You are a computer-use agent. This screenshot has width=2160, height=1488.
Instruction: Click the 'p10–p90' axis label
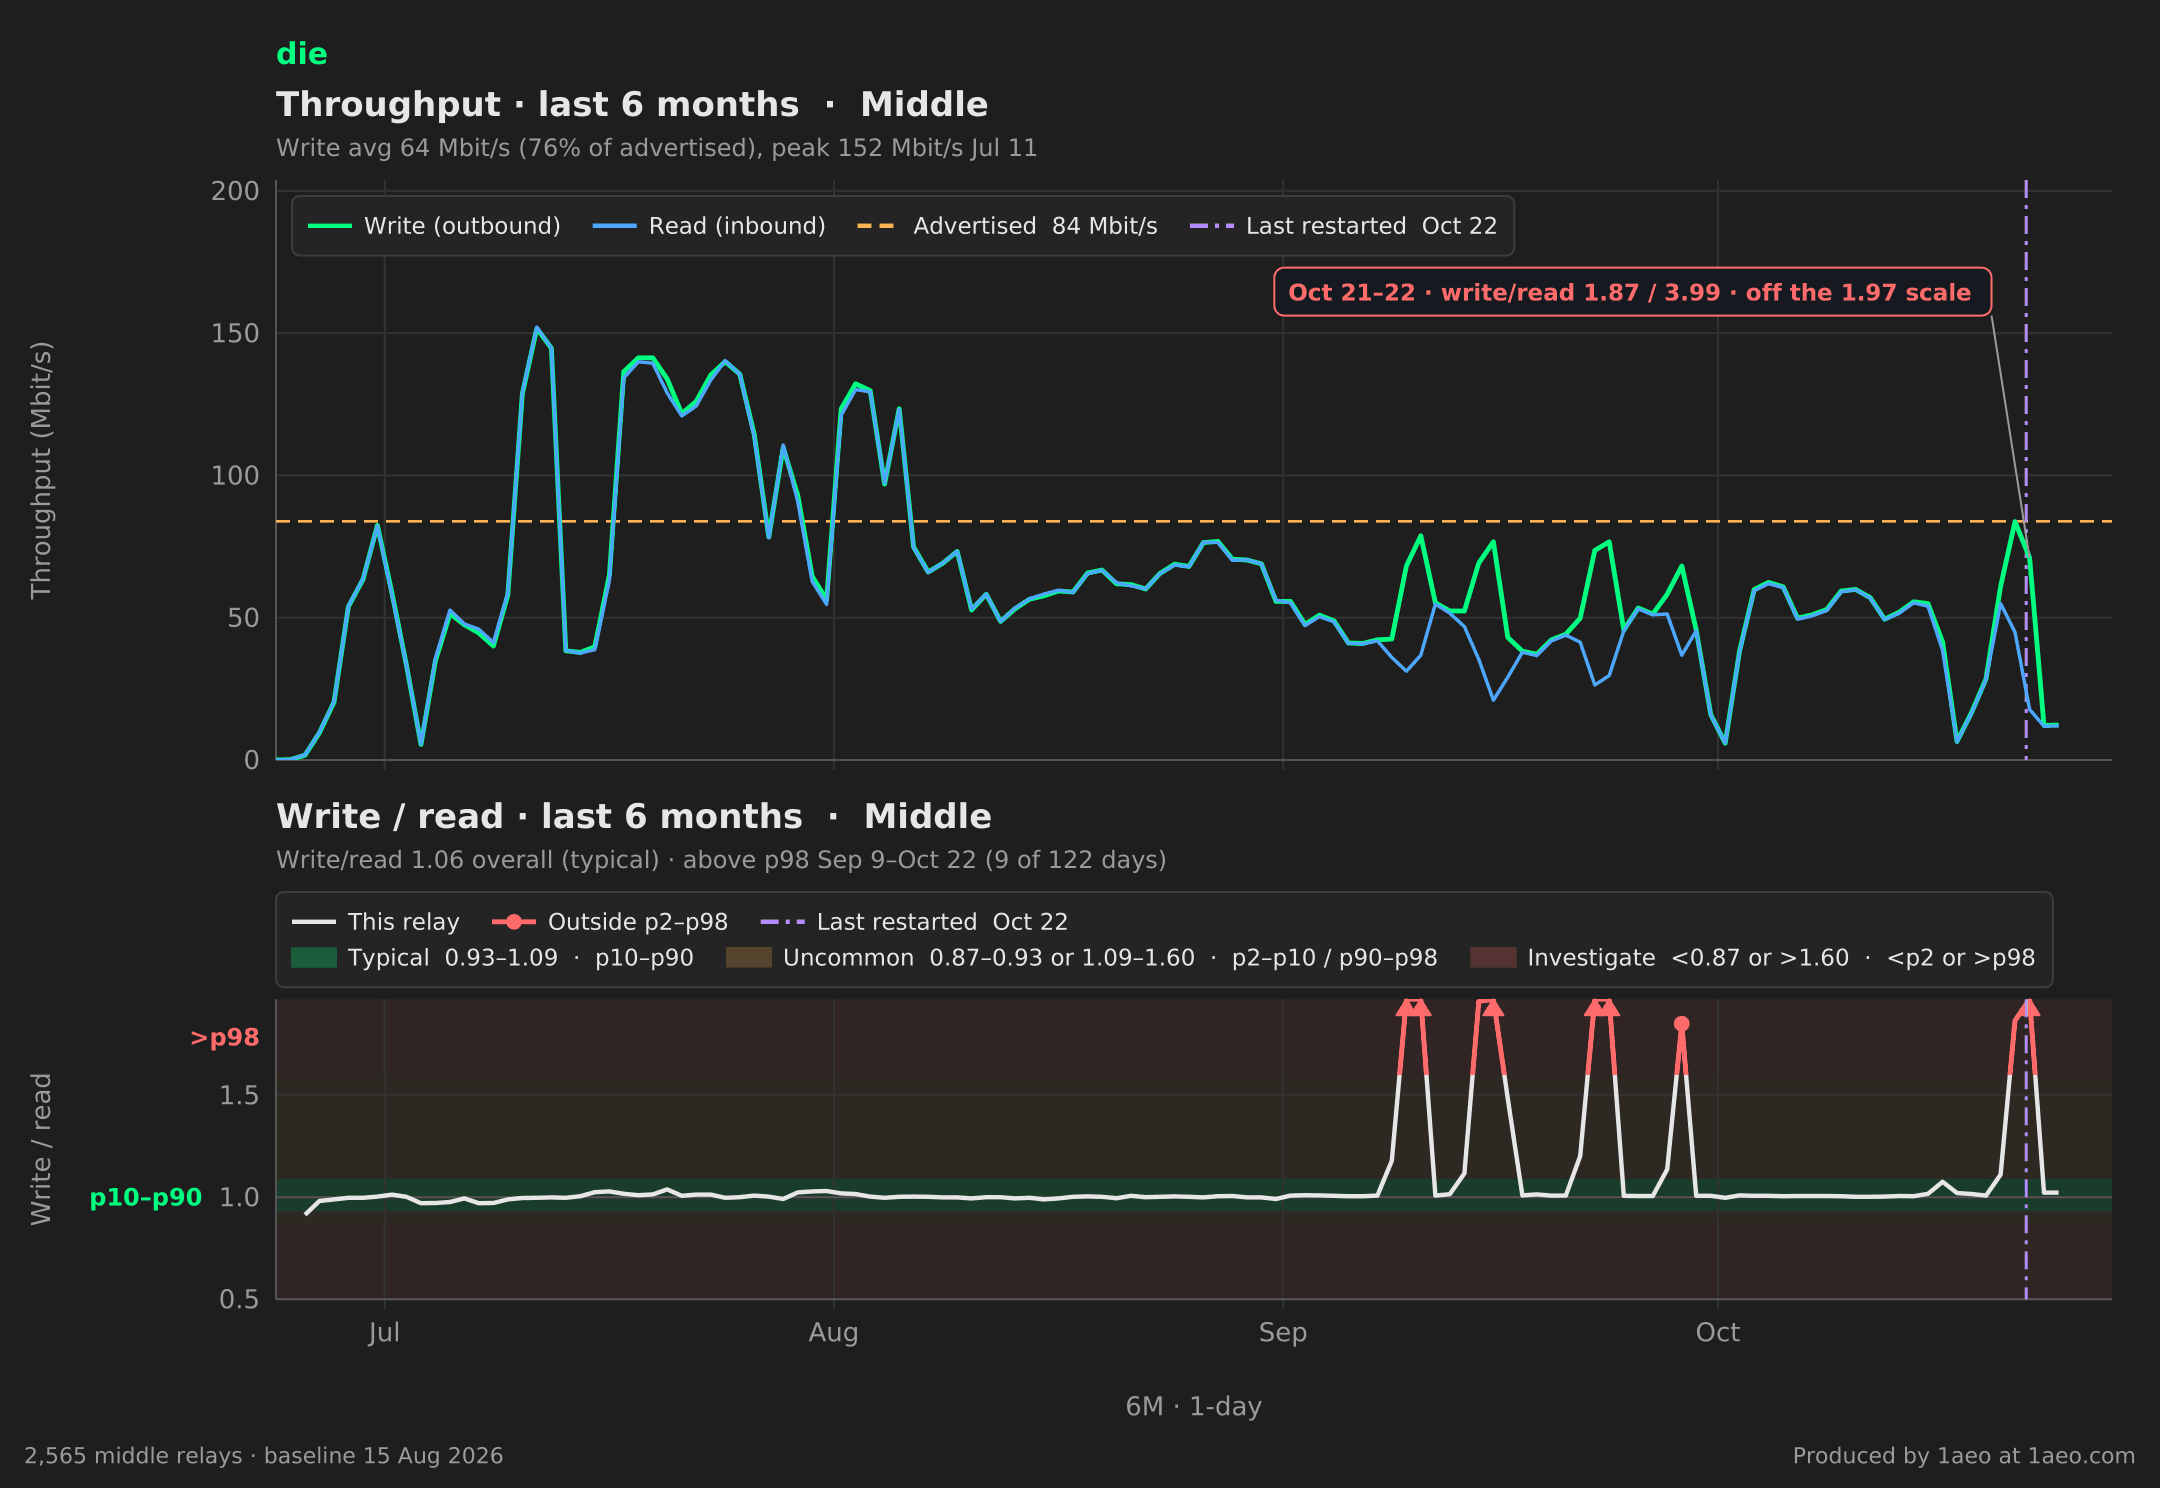[x=146, y=1197]
